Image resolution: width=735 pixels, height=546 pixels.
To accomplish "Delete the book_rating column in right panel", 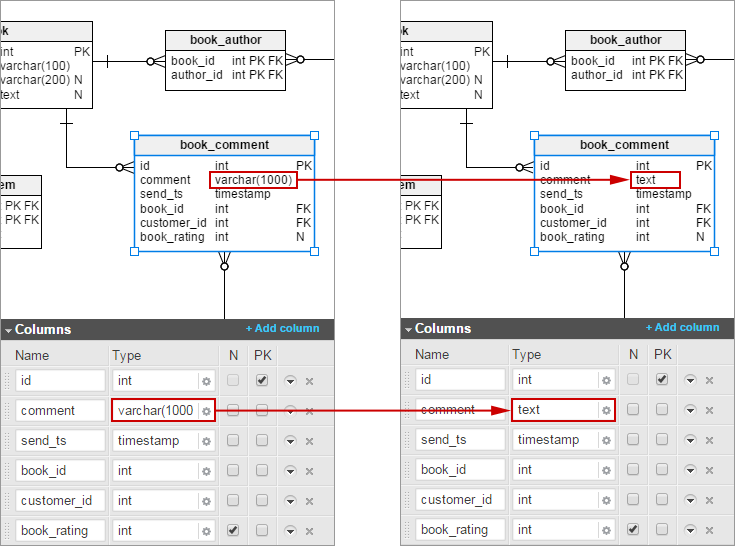I will 709,530.
